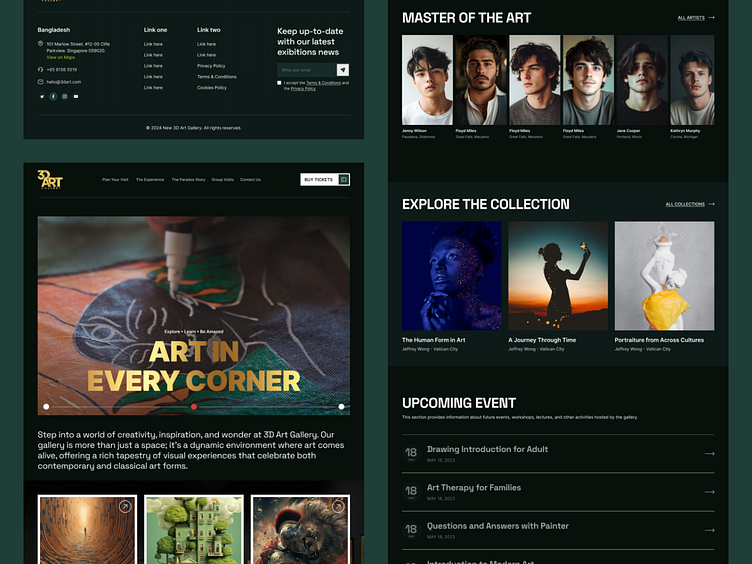Open A Journey Through Time image
This screenshot has width=752, height=564.
pos(558,276)
